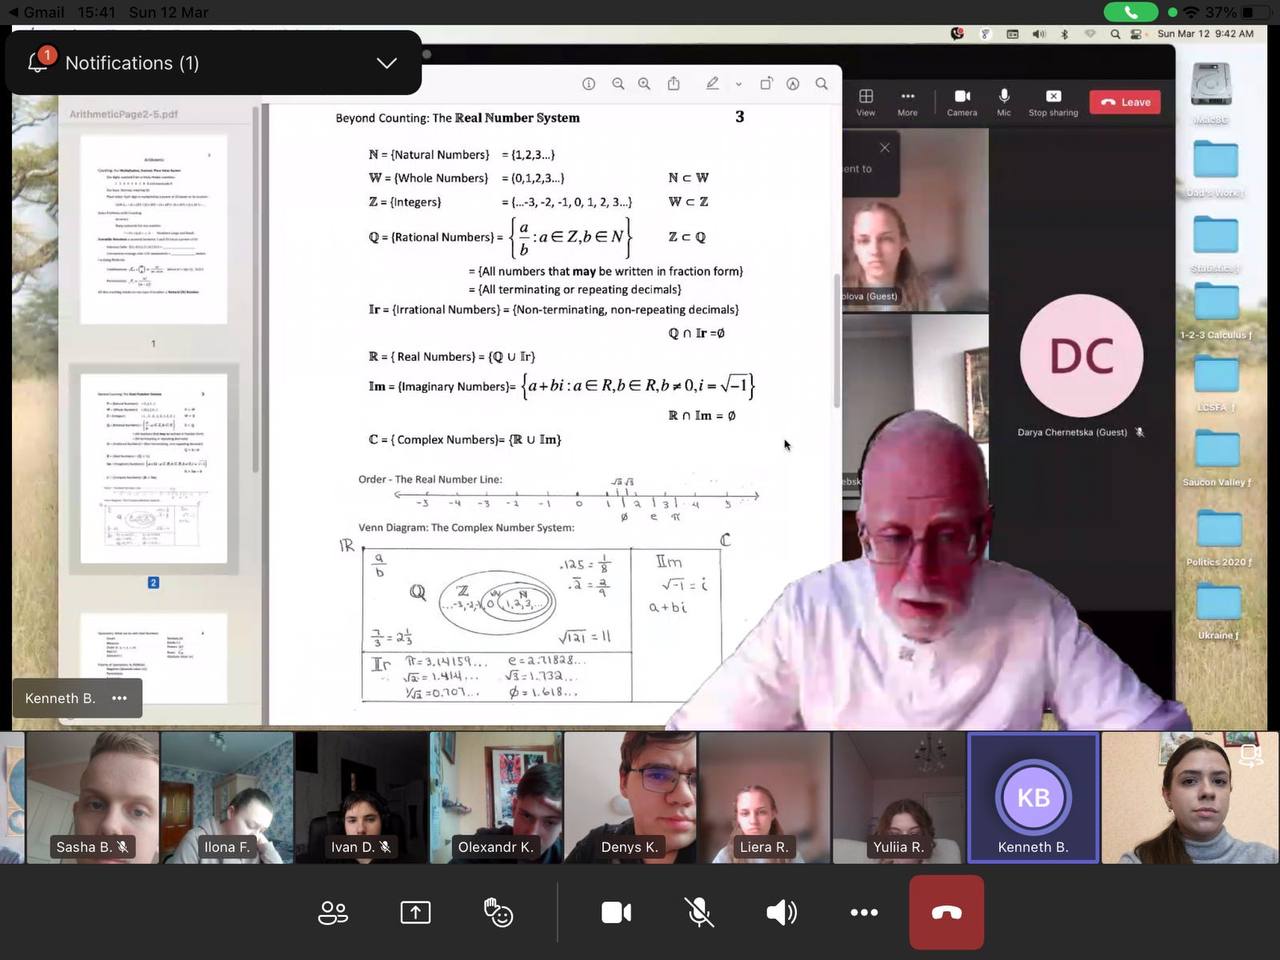Select page 1 thumbnail in PDF sidebar
This screenshot has width=1280, height=960.
(x=153, y=230)
